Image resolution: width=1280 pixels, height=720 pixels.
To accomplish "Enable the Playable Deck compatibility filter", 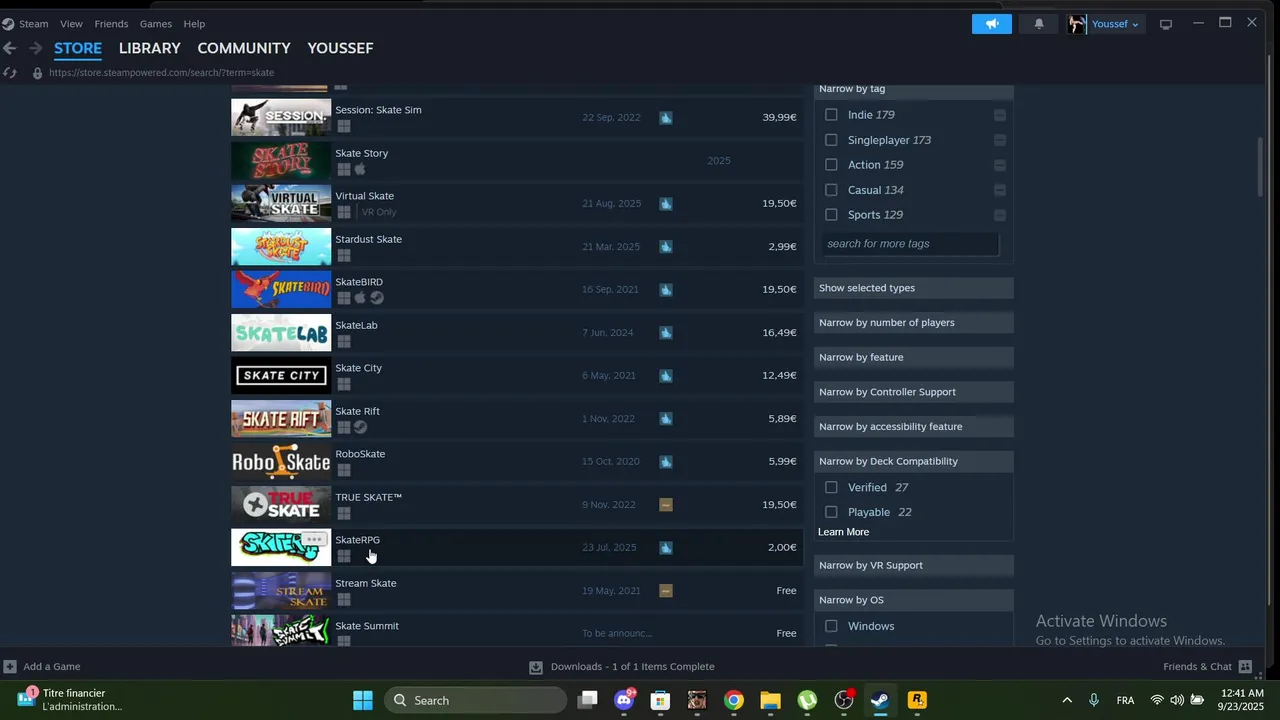I will (x=831, y=512).
